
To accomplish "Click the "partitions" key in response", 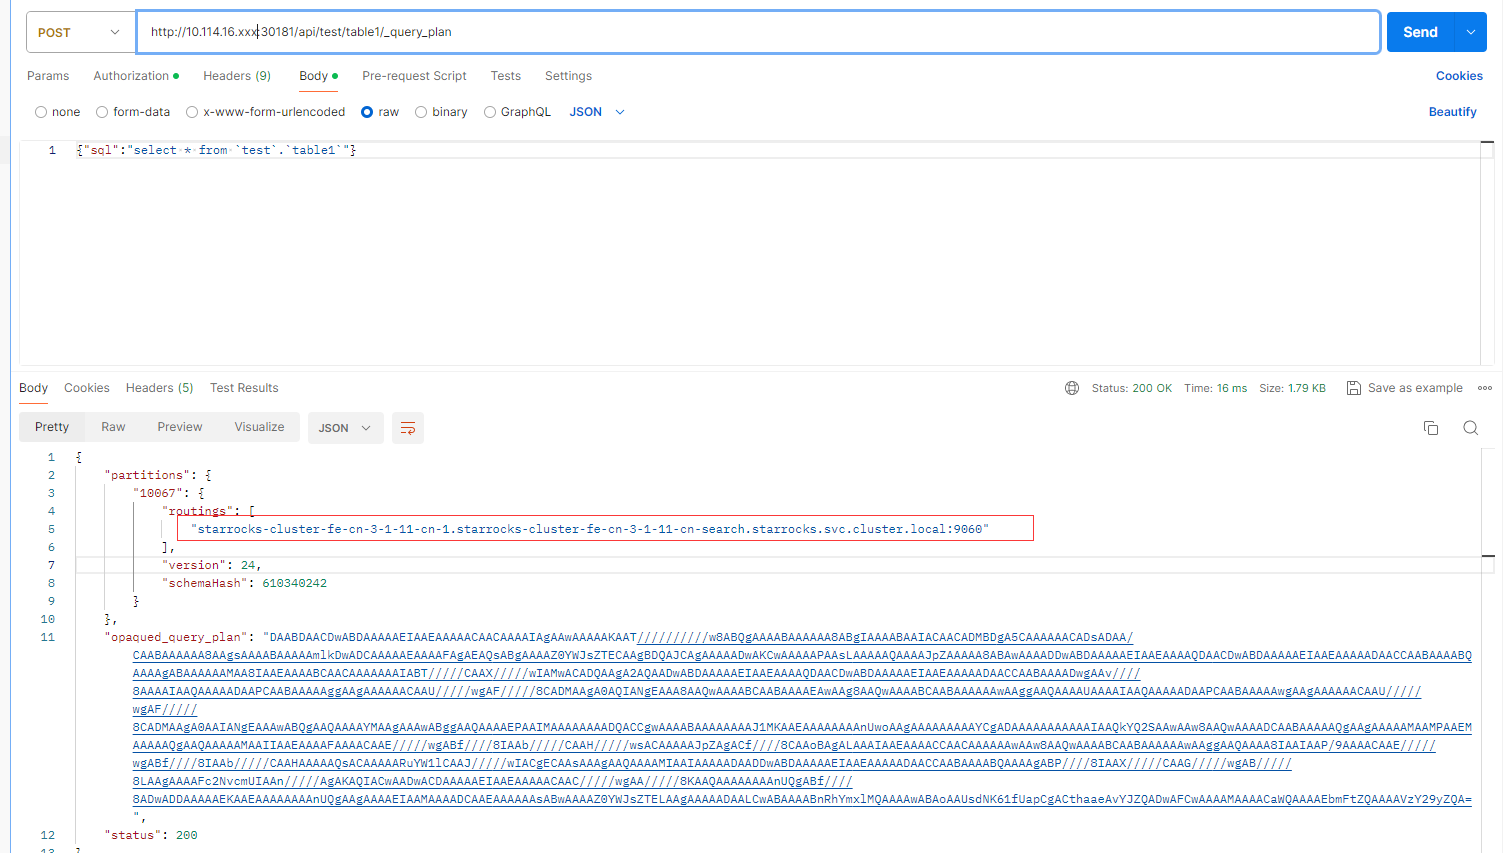I will pos(147,475).
